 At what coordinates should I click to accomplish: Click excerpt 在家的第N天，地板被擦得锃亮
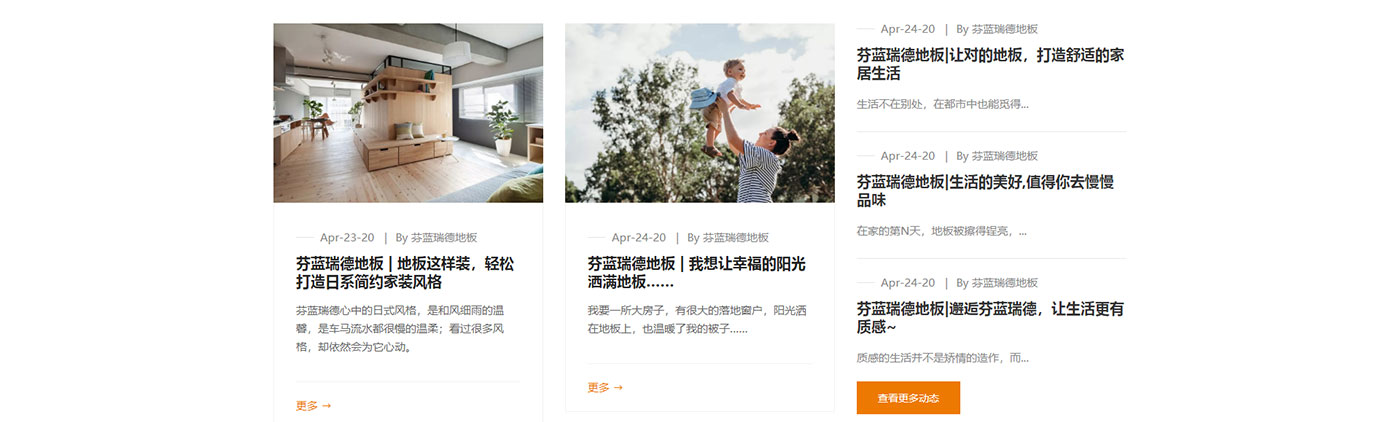pos(941,231)
